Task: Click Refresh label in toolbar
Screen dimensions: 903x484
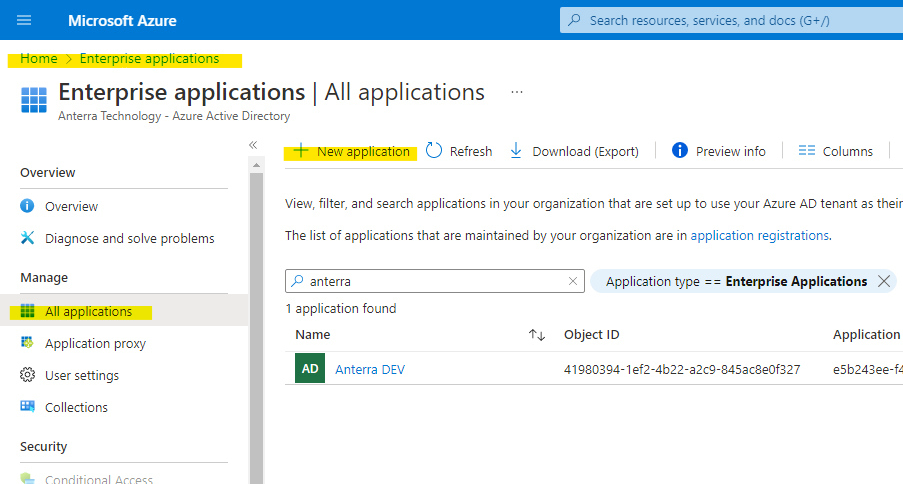Action: (x=471, y=152)
